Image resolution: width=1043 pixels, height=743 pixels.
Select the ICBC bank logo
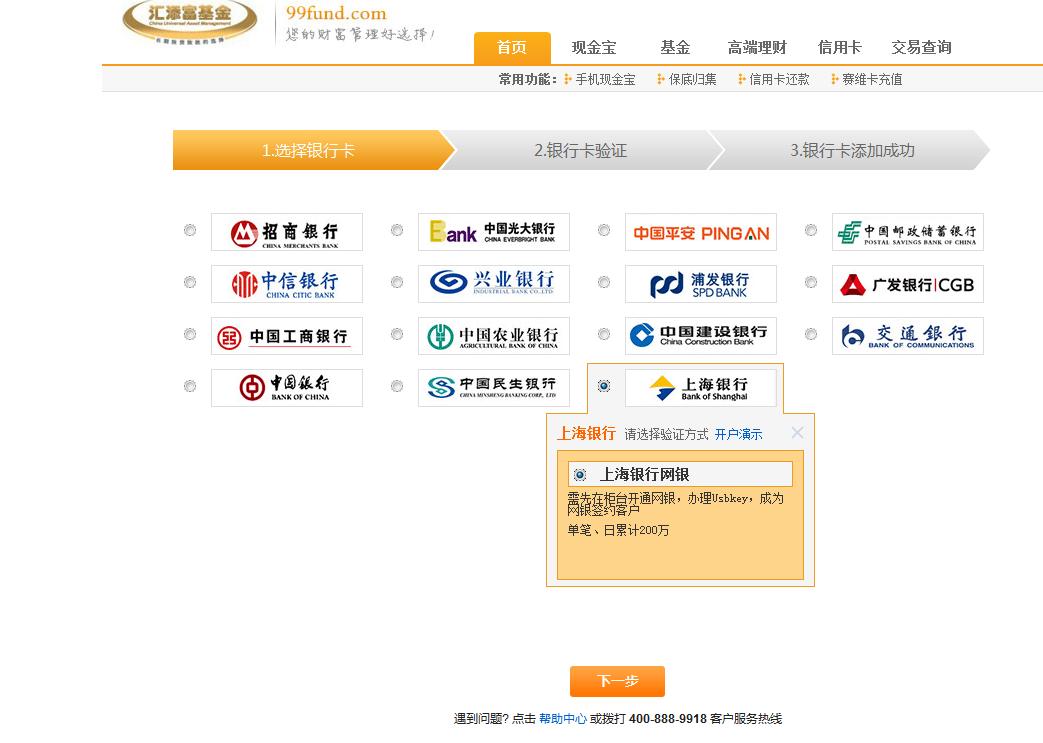pyautogui.click(x=286, y=336)
